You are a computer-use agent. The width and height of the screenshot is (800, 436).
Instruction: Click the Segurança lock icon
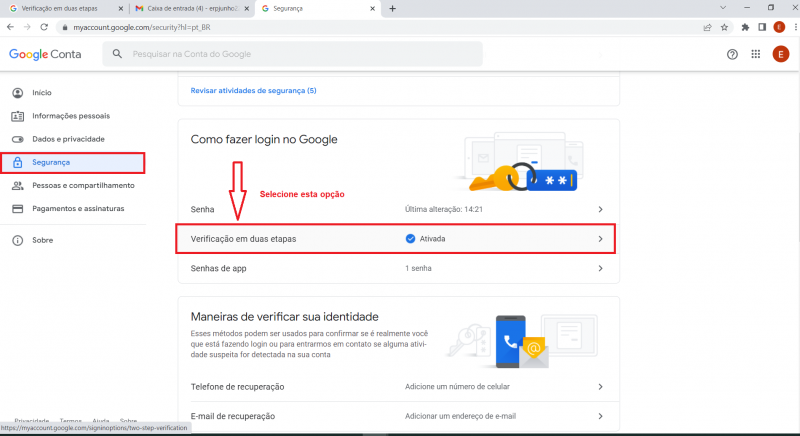click(x=18, y=163)
